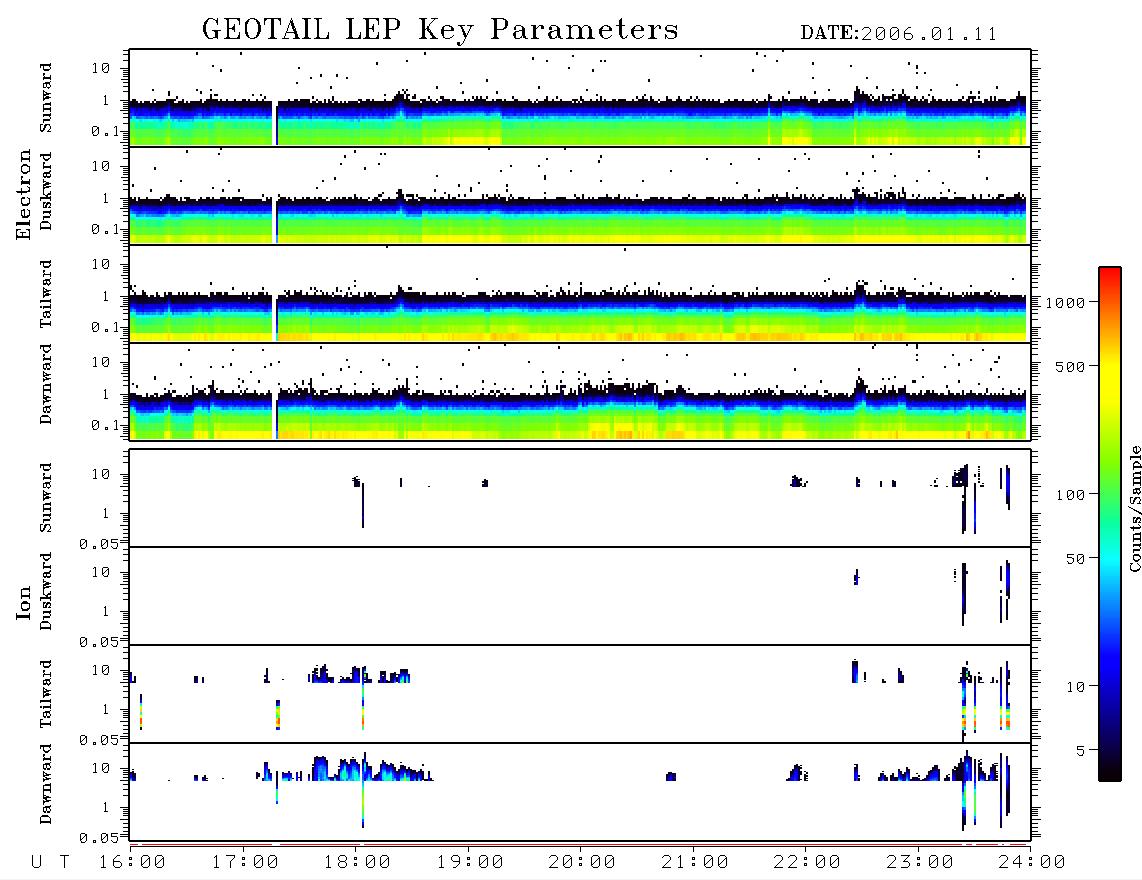The width and height of the screenshot is (1142, 880).
Task: Click inside the Electron Tailward spectrogram panel
Action: pos(580,294)
